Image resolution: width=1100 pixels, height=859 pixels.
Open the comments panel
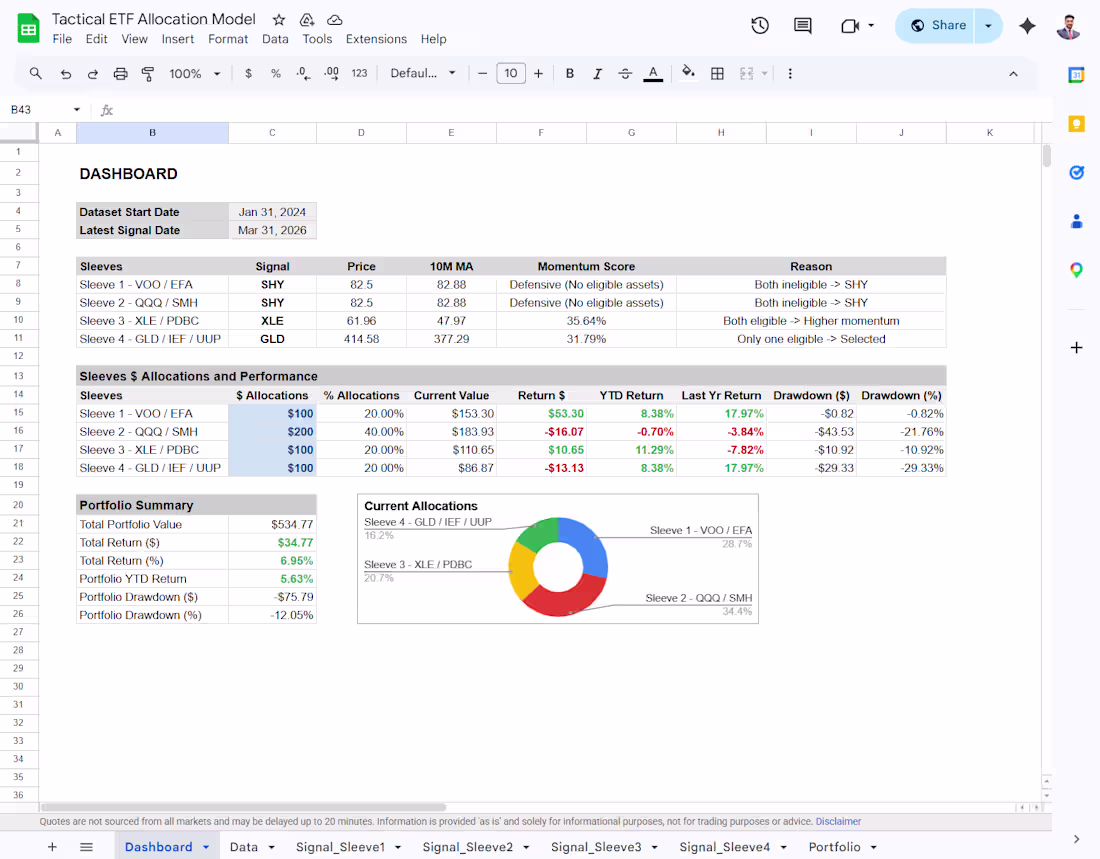point(802,27)
